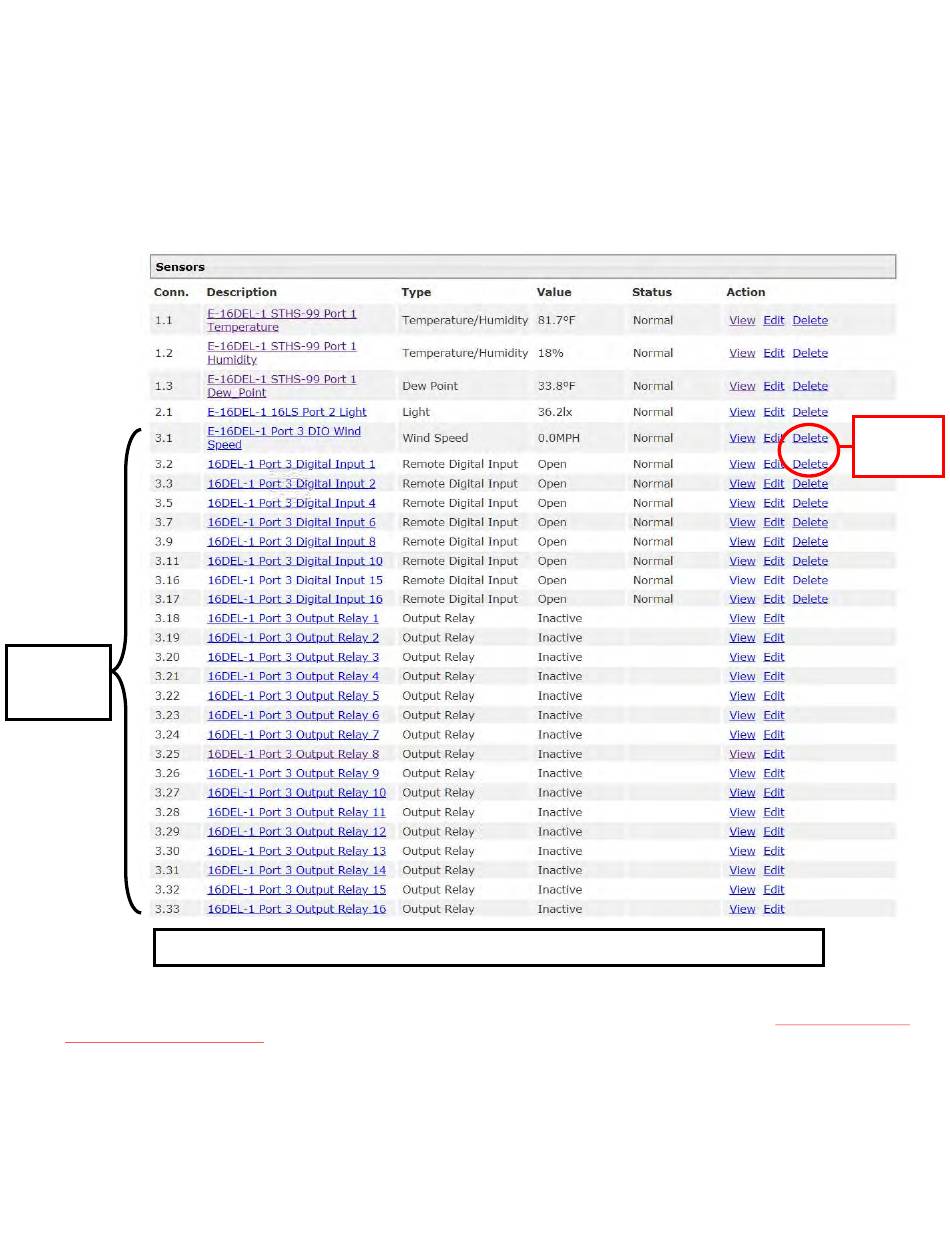This screenshot has width=950, height=1248.
Task: Click Edit for sensor 3.3 Digital Input 2
Action: pyautogui.click(x=774, y=484)
